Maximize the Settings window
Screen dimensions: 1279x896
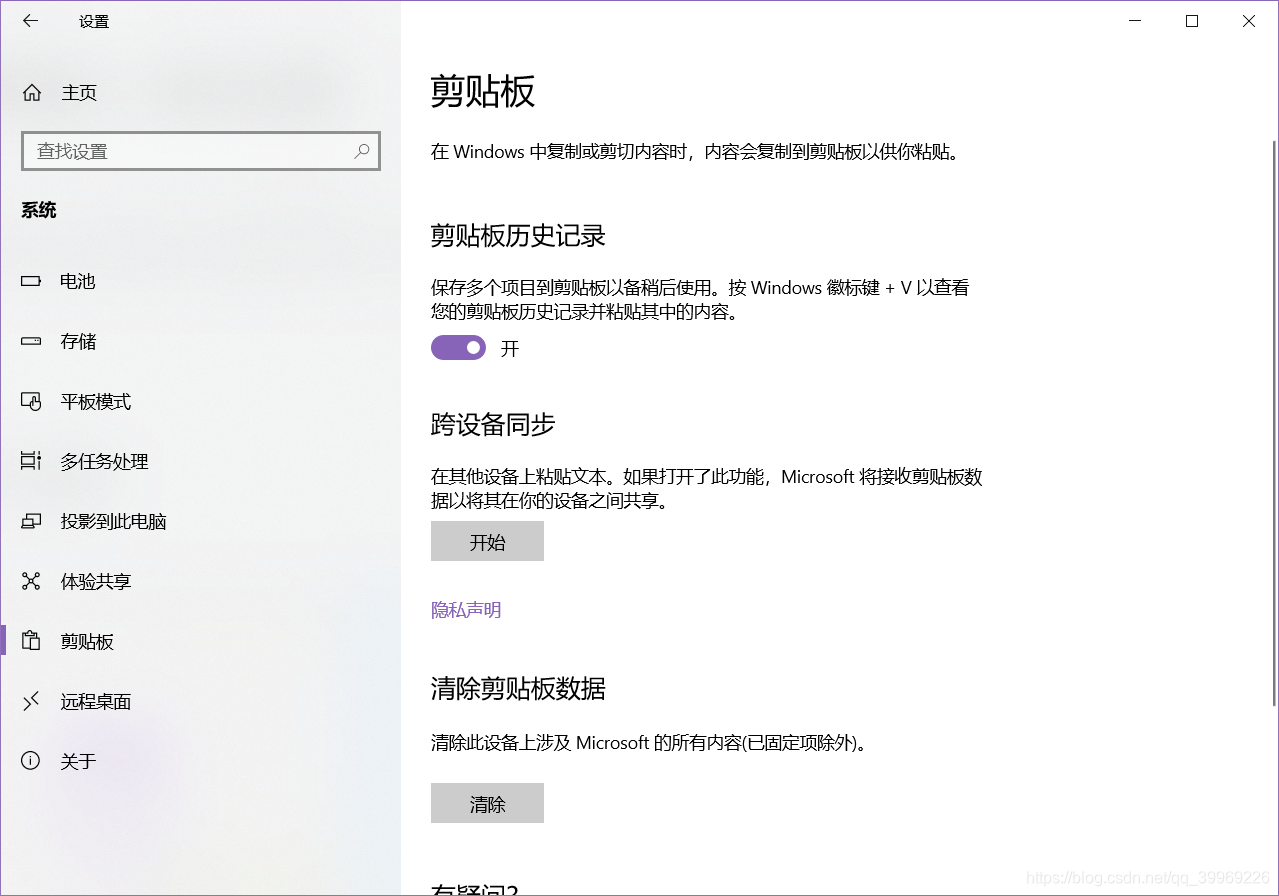tap(1192, 20)
